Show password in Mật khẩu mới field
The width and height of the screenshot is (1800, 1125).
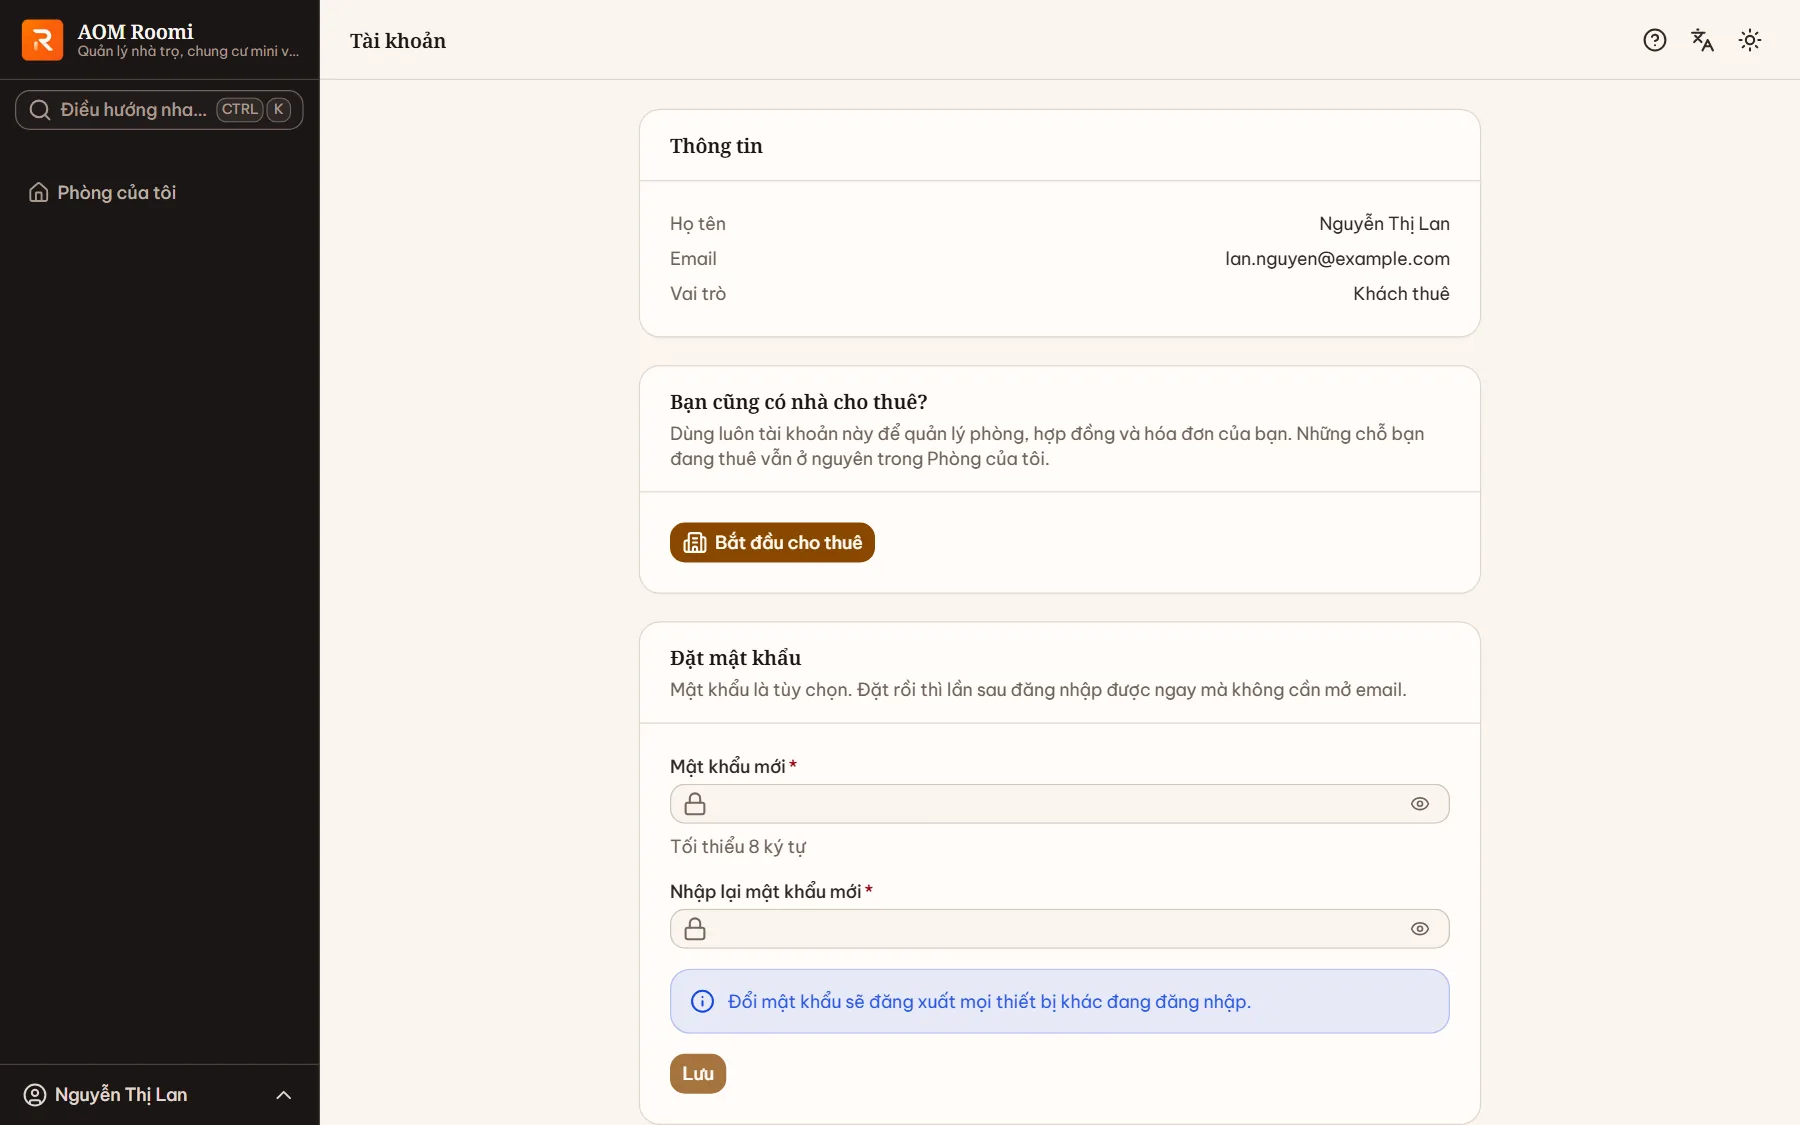click(x=1420, y=804)
